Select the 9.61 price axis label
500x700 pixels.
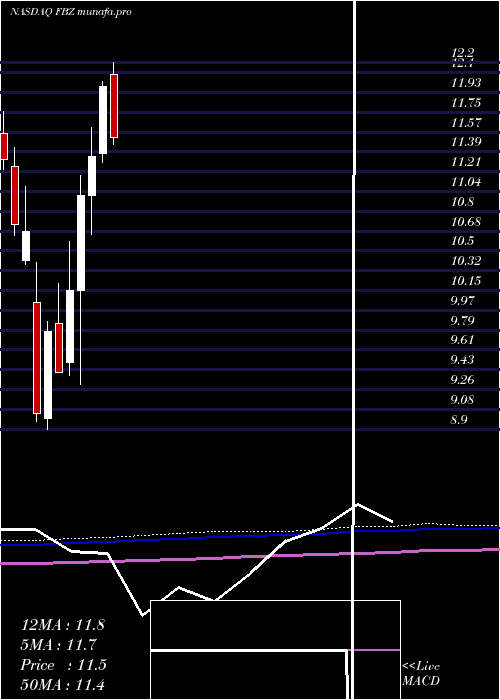pyautogui.click(x=462, y=340)
